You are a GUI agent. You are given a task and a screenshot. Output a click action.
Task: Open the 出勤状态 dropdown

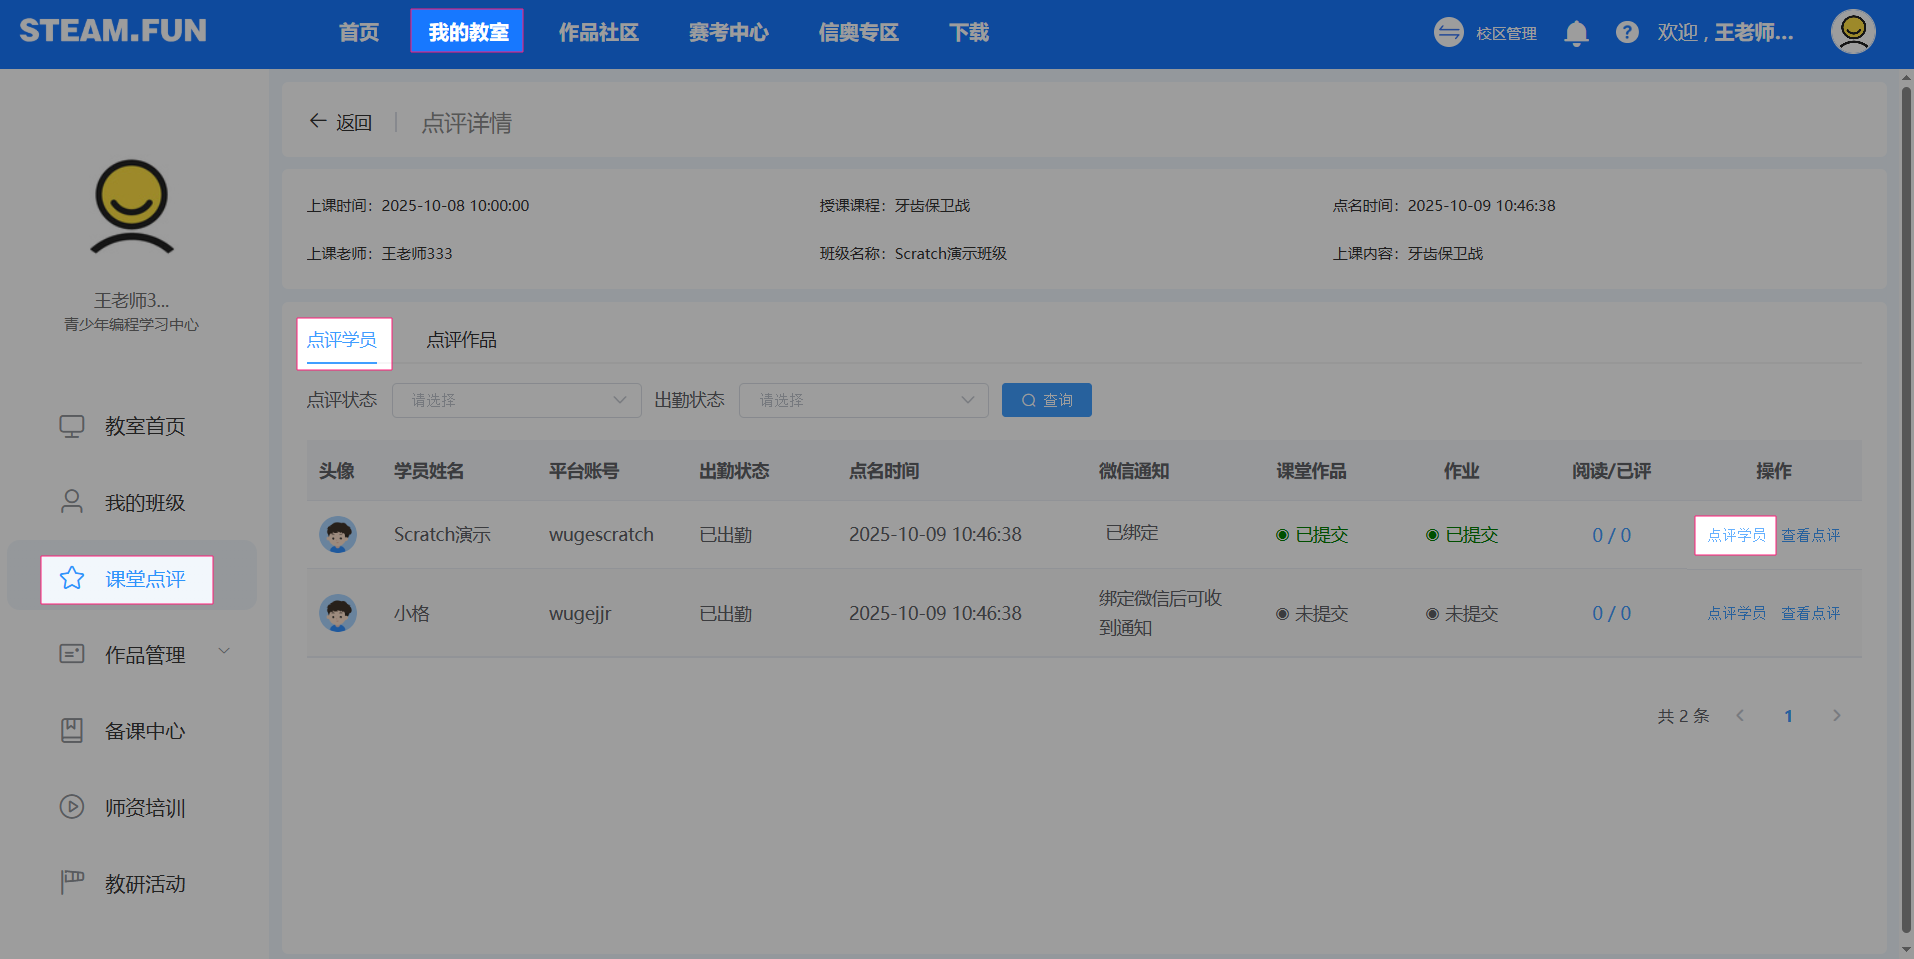click(863, 400)
